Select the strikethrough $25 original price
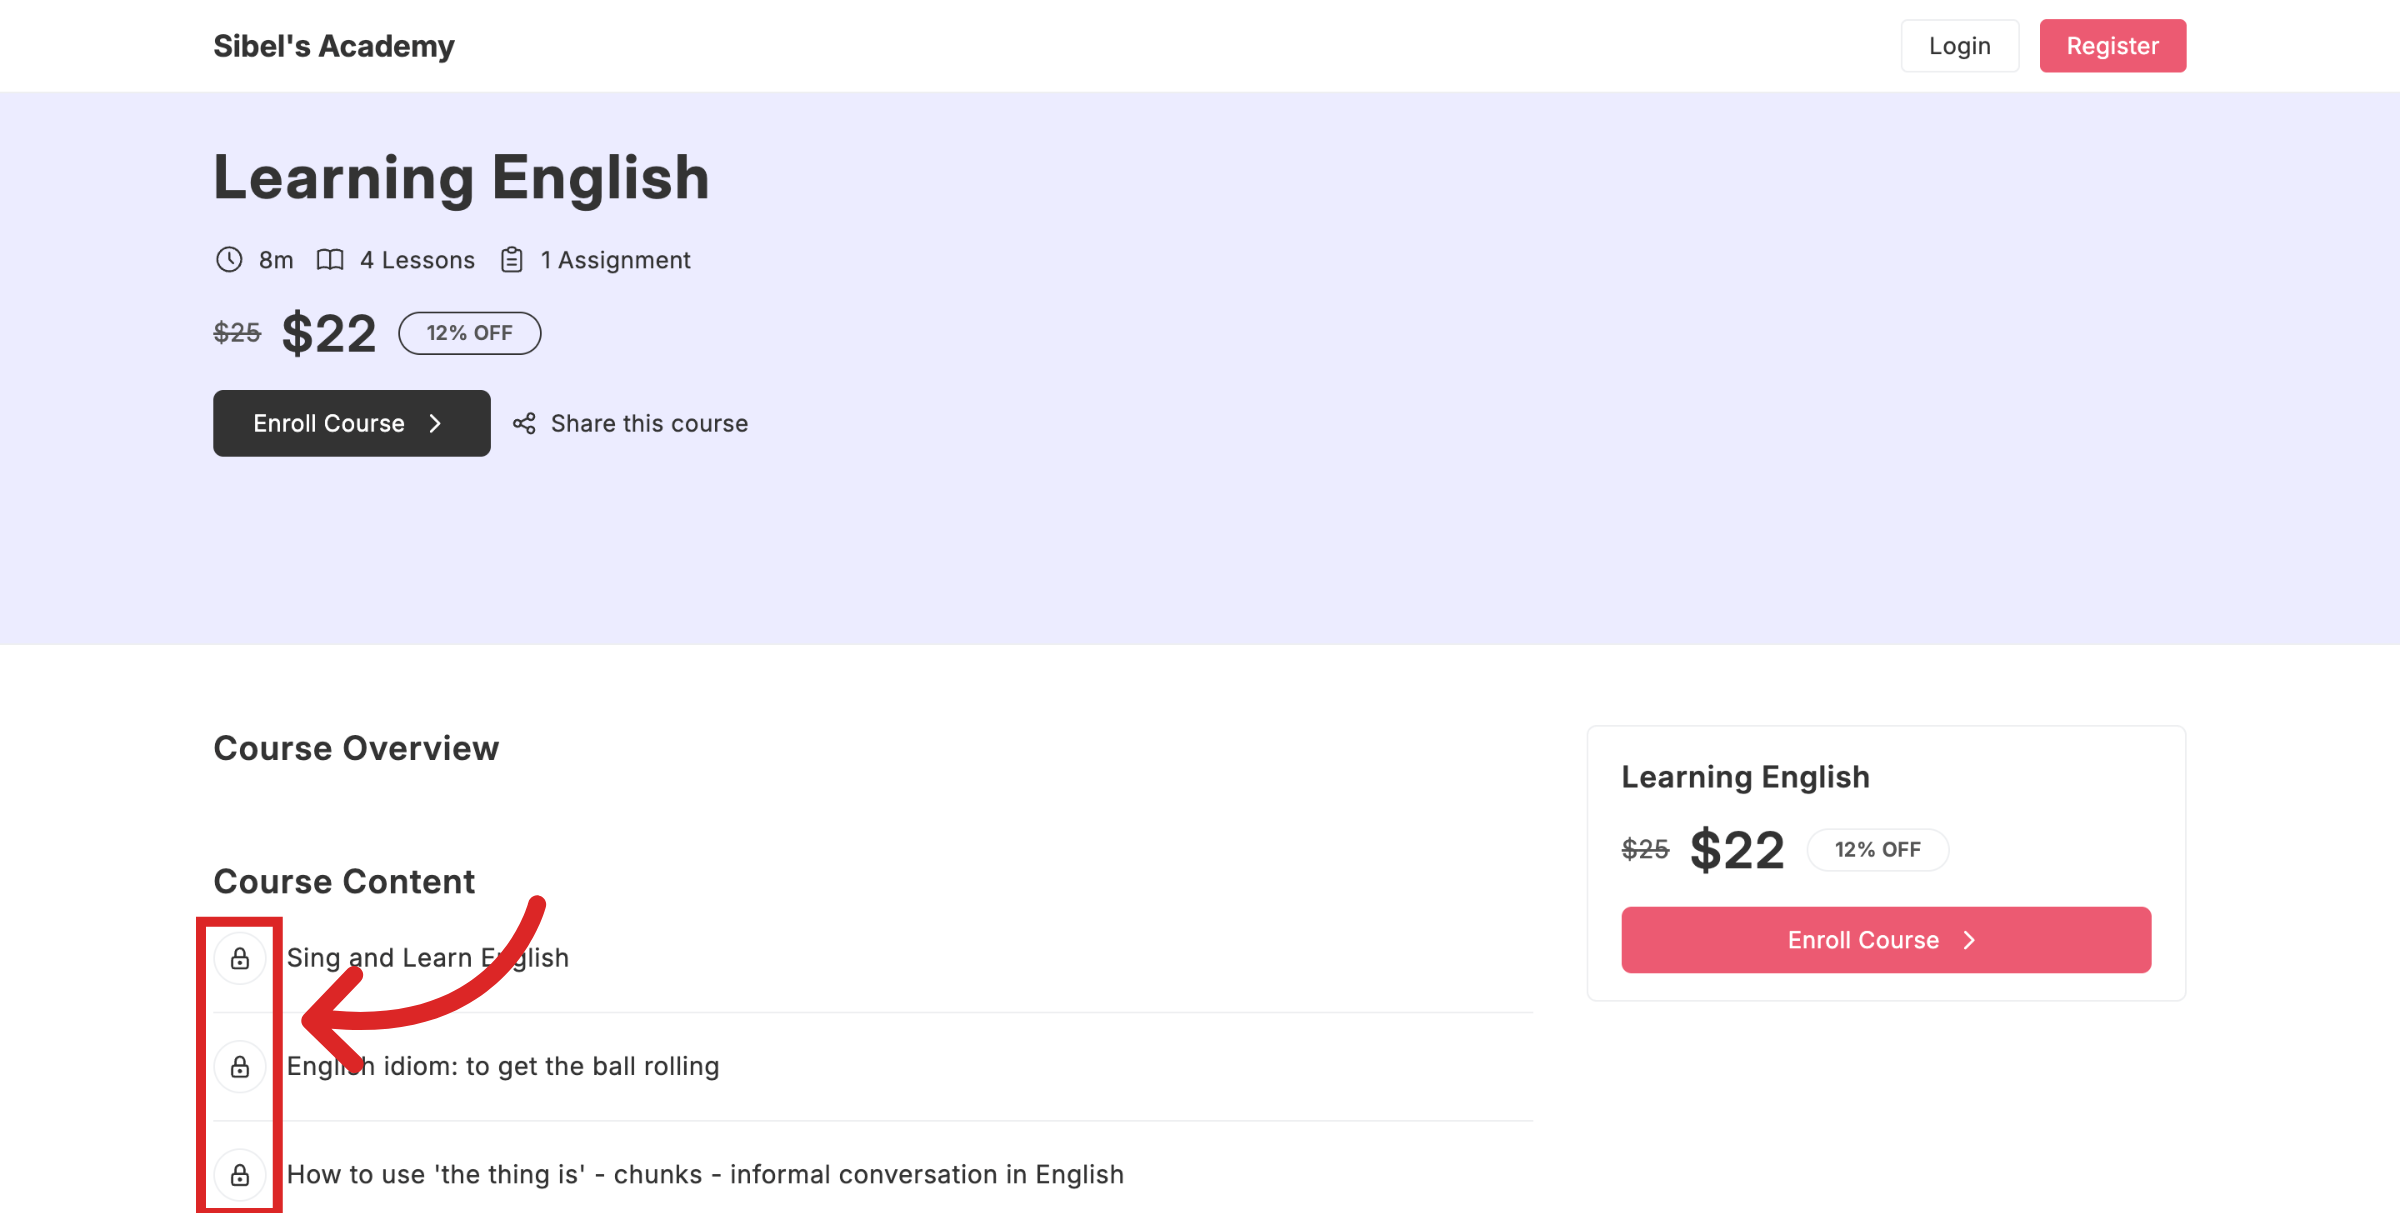The height and width of the screenshot is (1213, 2400). point(236,333)
